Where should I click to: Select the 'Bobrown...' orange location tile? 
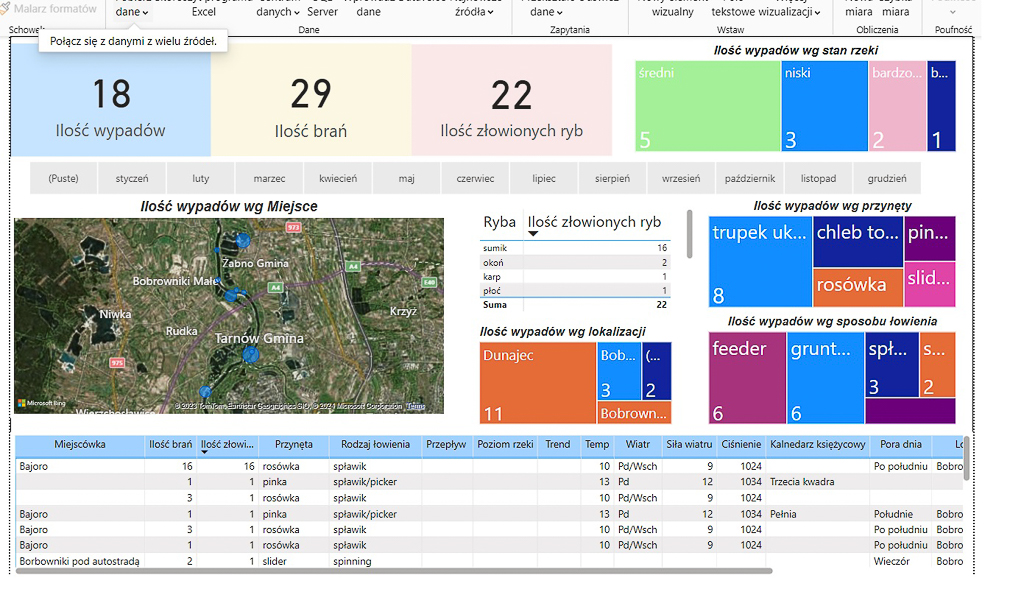(x=634, y=412)
